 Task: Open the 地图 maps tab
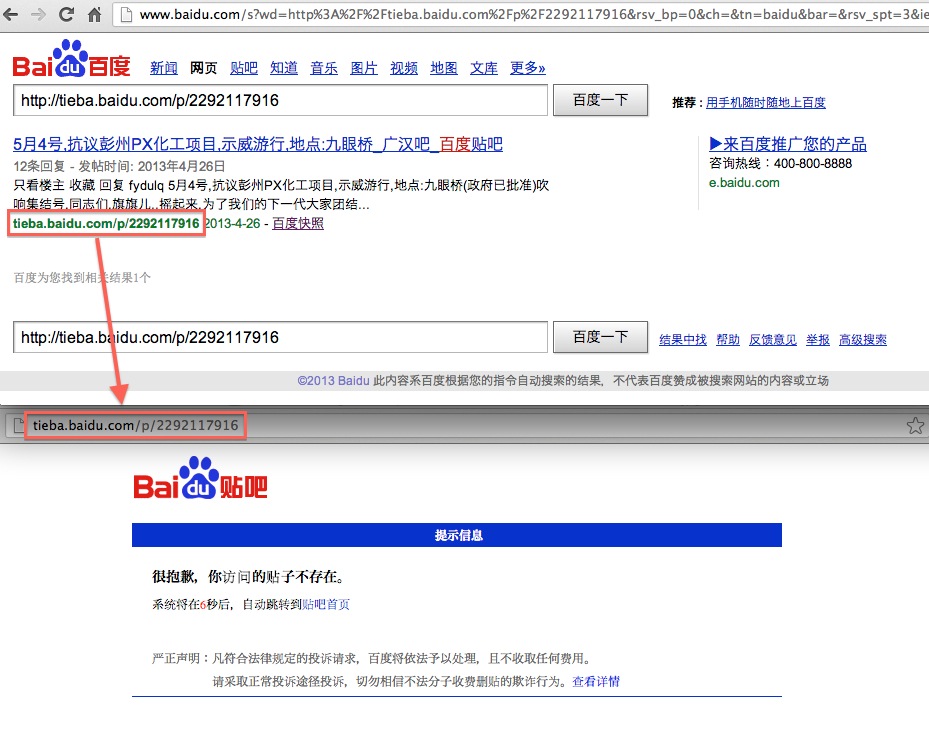click(444, 68)
